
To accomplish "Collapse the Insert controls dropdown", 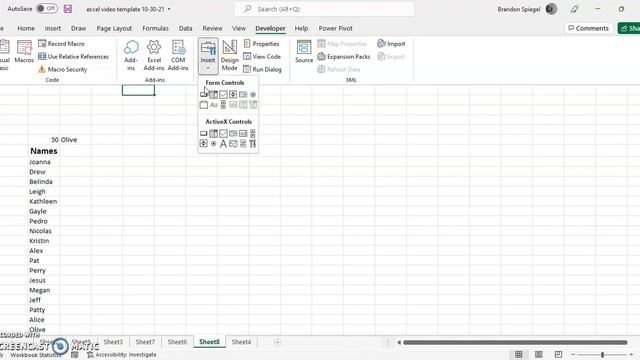I will [208, 56].
